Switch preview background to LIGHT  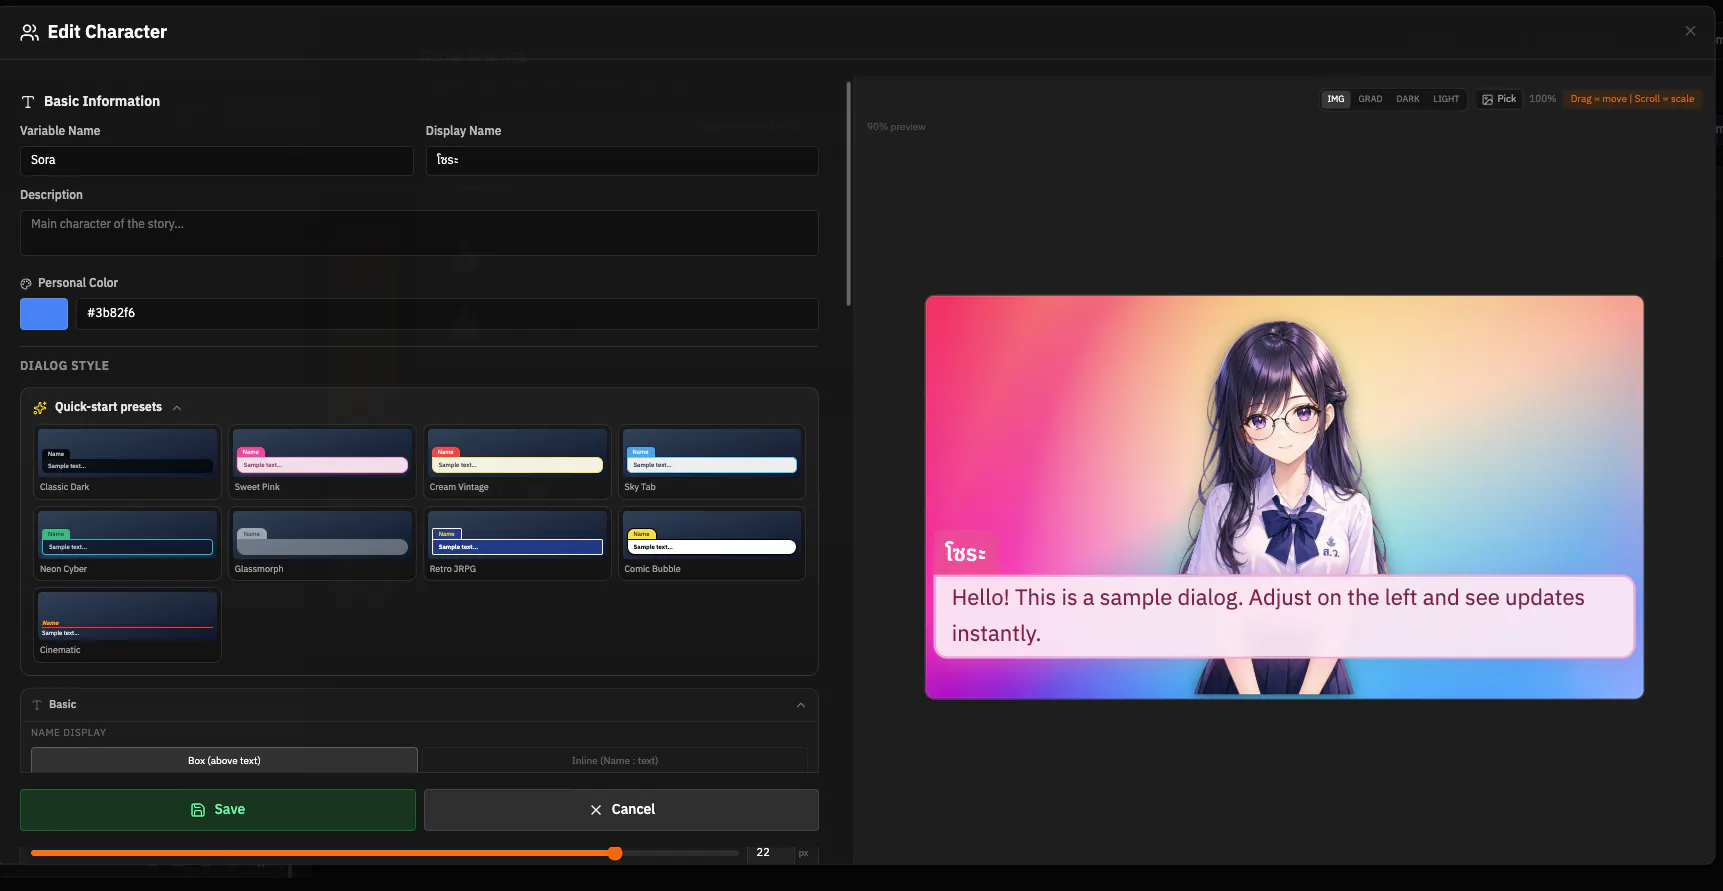(1446, 99)
